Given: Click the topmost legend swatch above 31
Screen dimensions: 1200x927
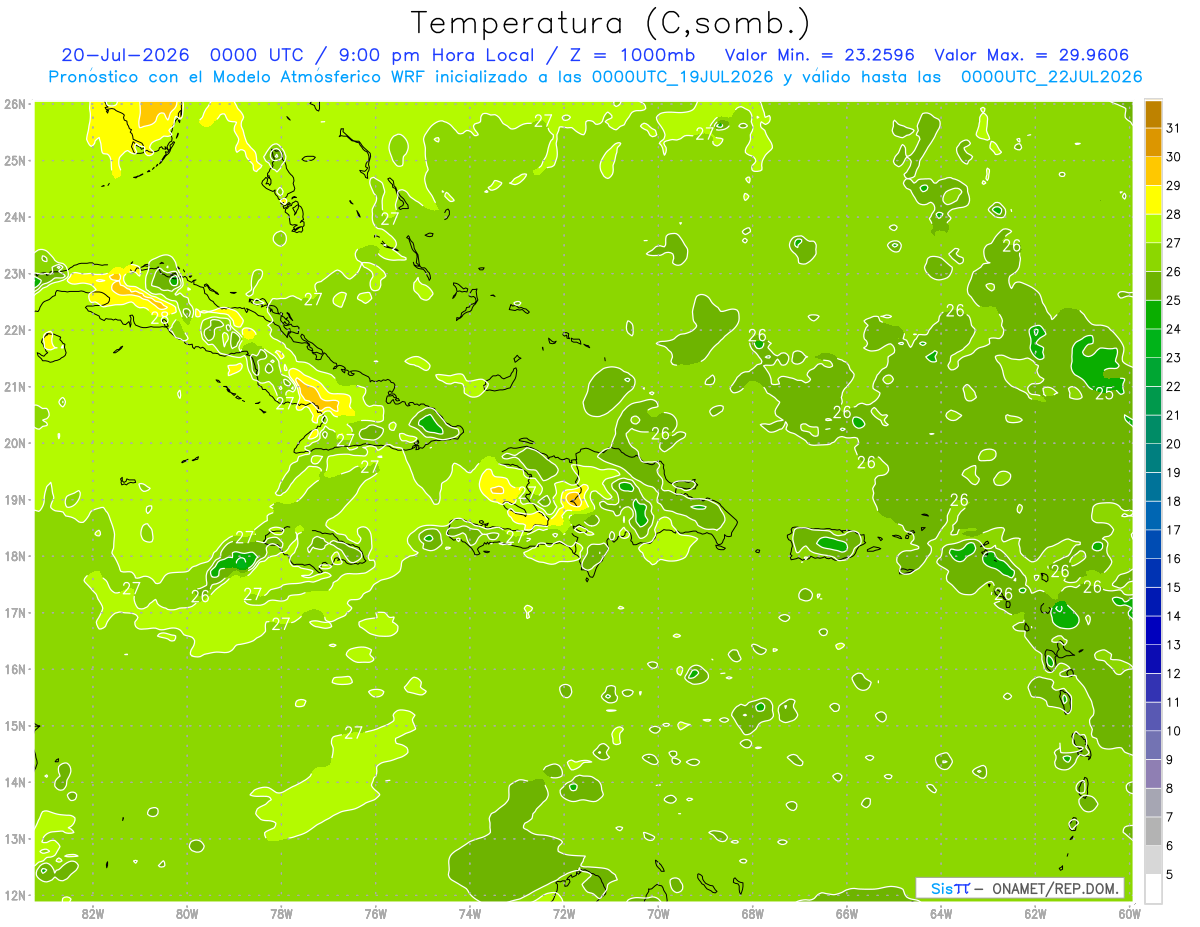Looking at the screenshot, I should pos(1153,114).
